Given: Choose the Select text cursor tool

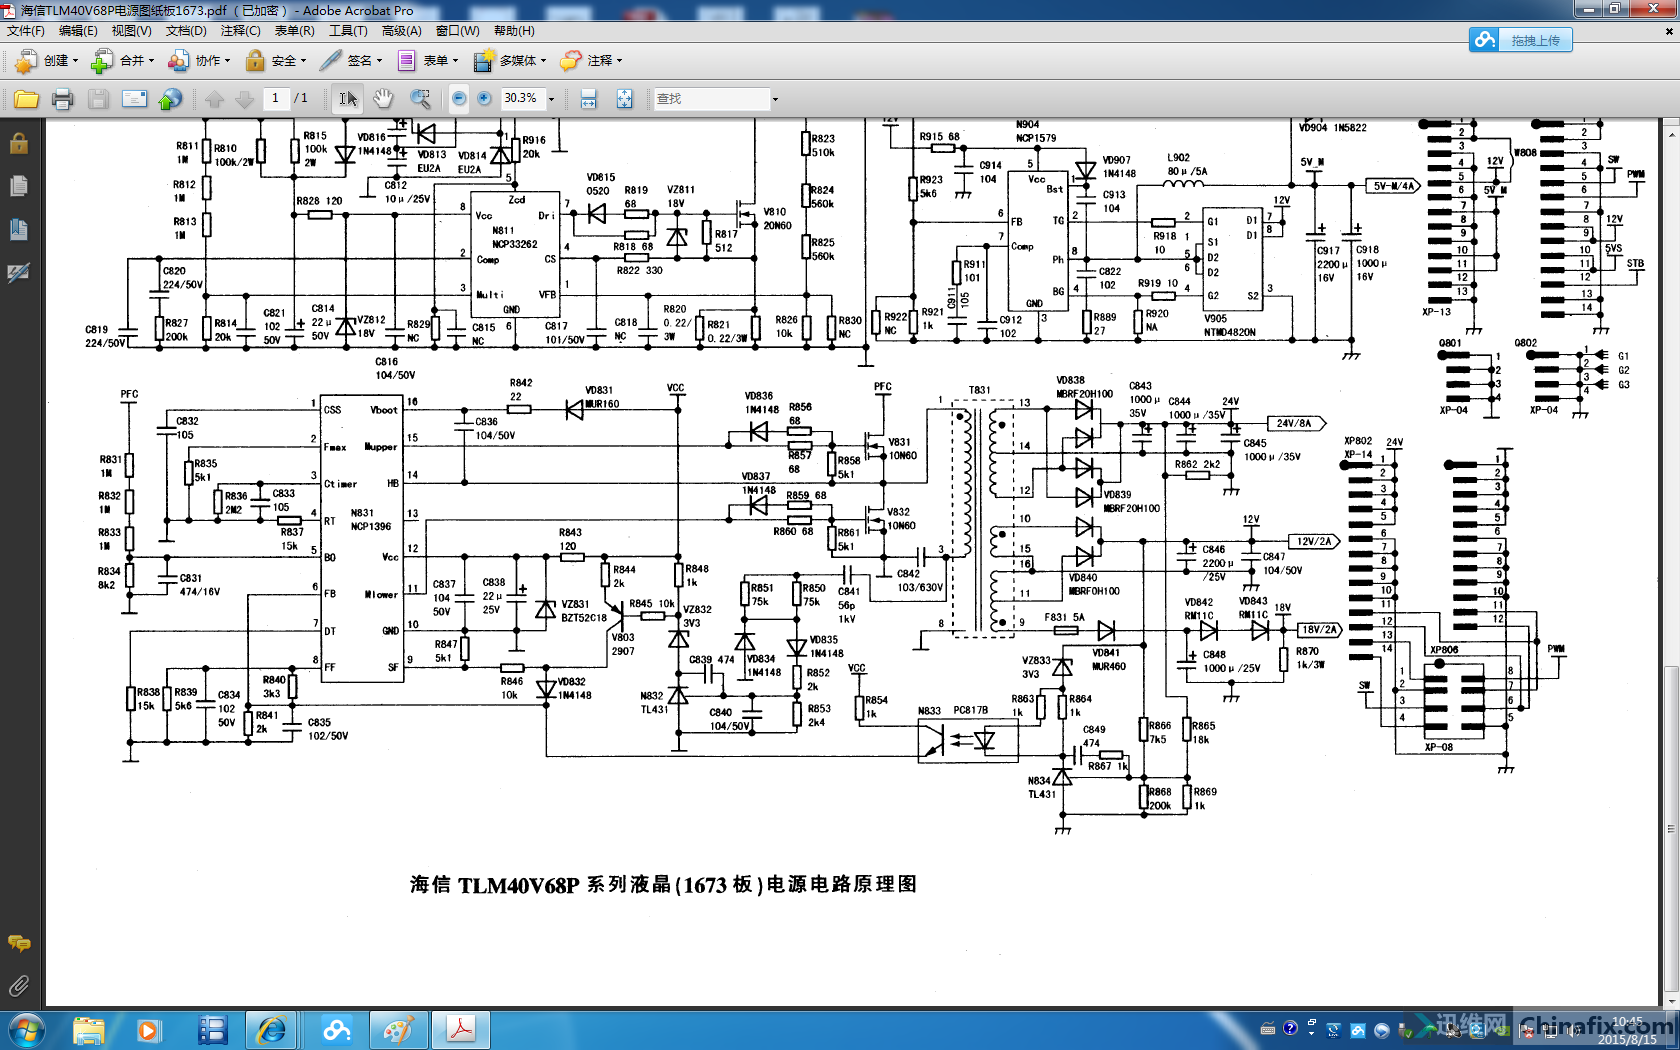Looking at the screenshot, I should (347, 99).
